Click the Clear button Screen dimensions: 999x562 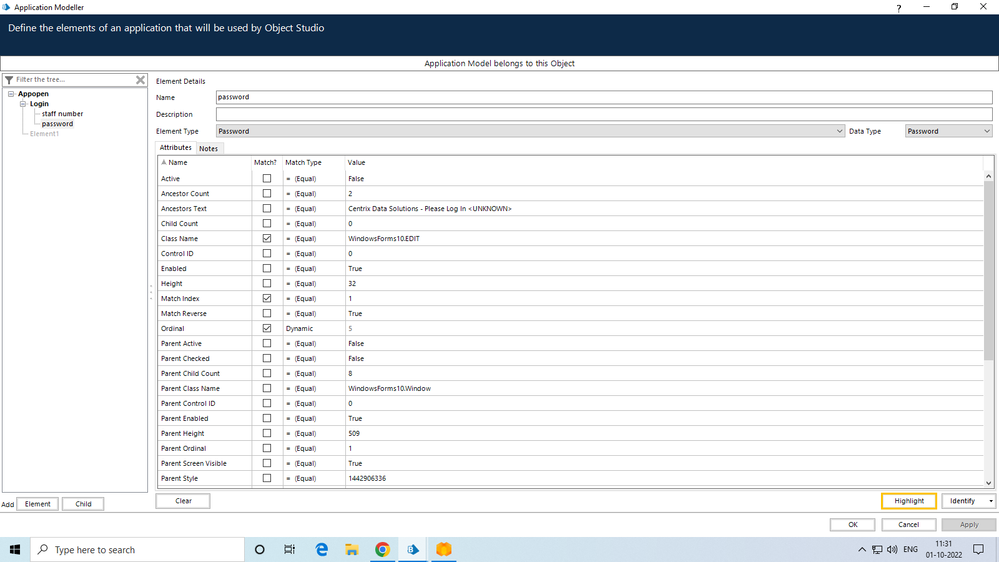183,501
